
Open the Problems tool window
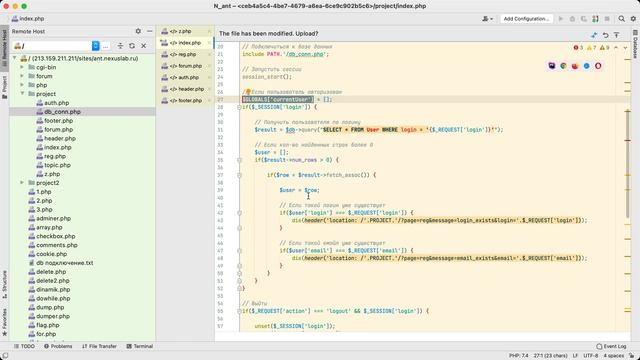(x=58, y=346)
